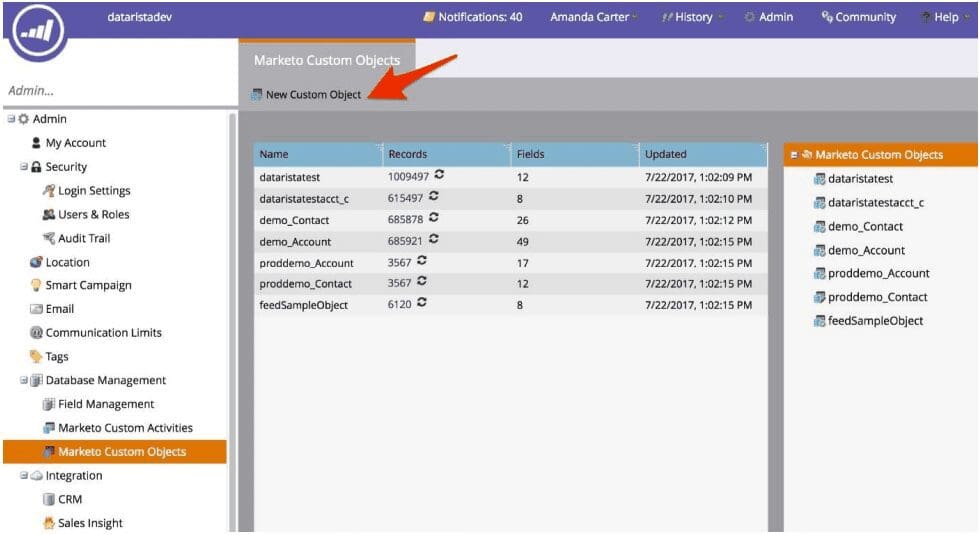Refresh record count for dataristatestacct_c row
Viewport: 979px width, 535px height.
(434, 196)
